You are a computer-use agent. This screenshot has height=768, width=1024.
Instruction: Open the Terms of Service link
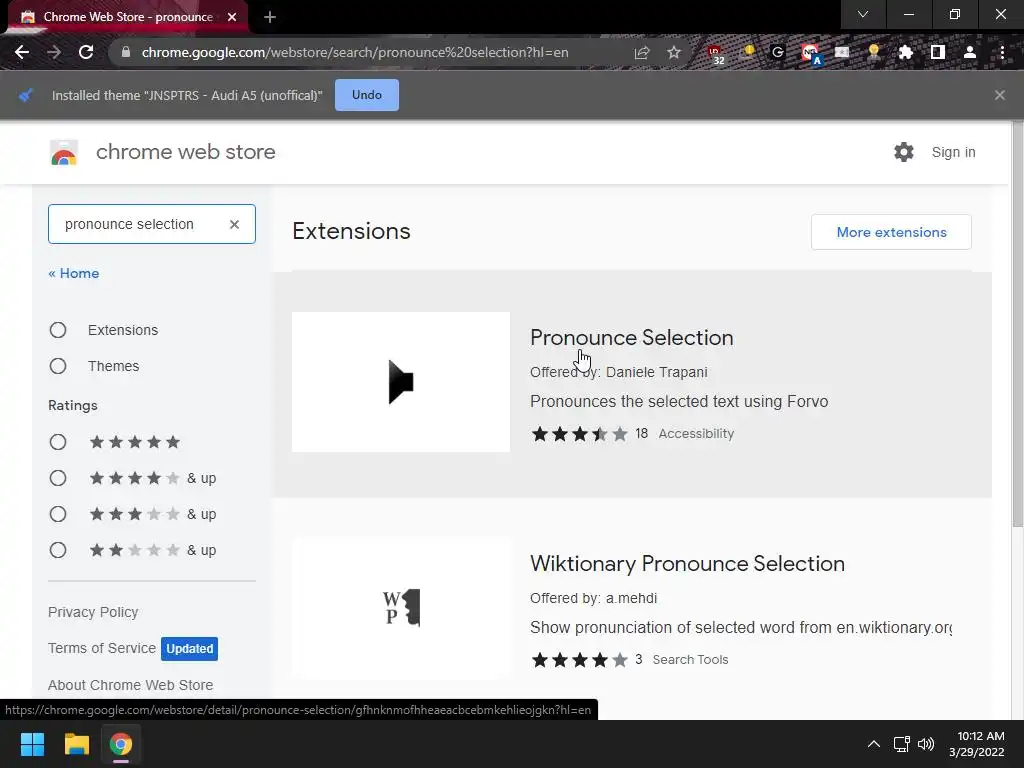point(102,648)
